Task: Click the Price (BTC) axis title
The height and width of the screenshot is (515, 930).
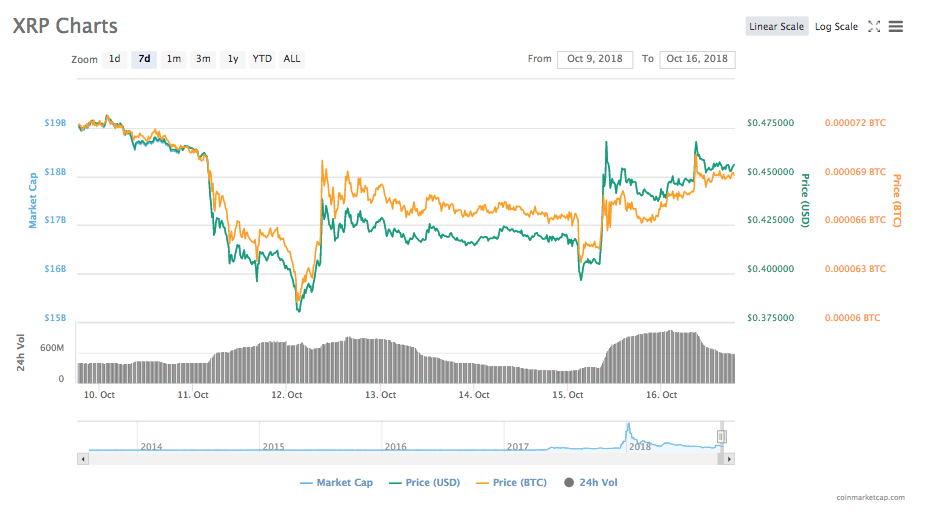Action: (x=897, y=201)
